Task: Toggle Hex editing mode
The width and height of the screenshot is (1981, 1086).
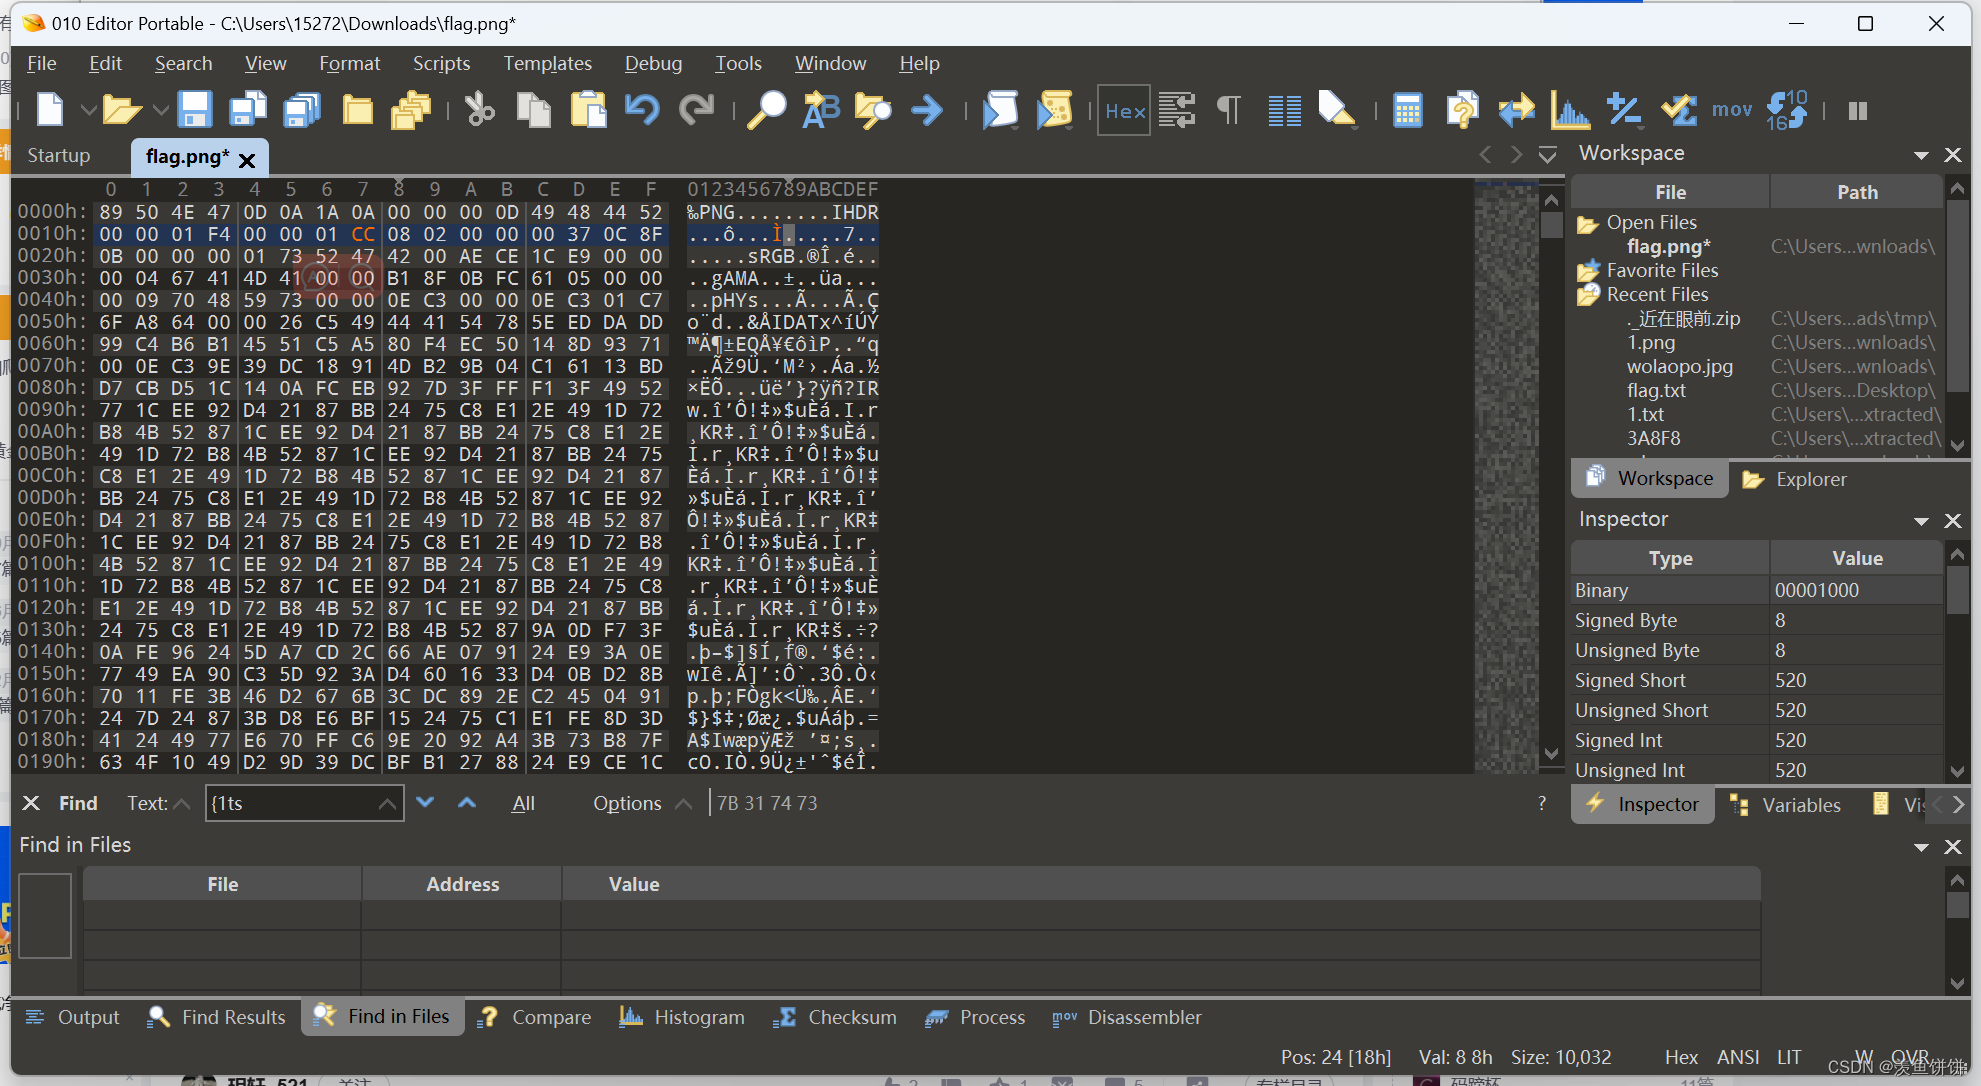Action: (x=1123, y=110)
